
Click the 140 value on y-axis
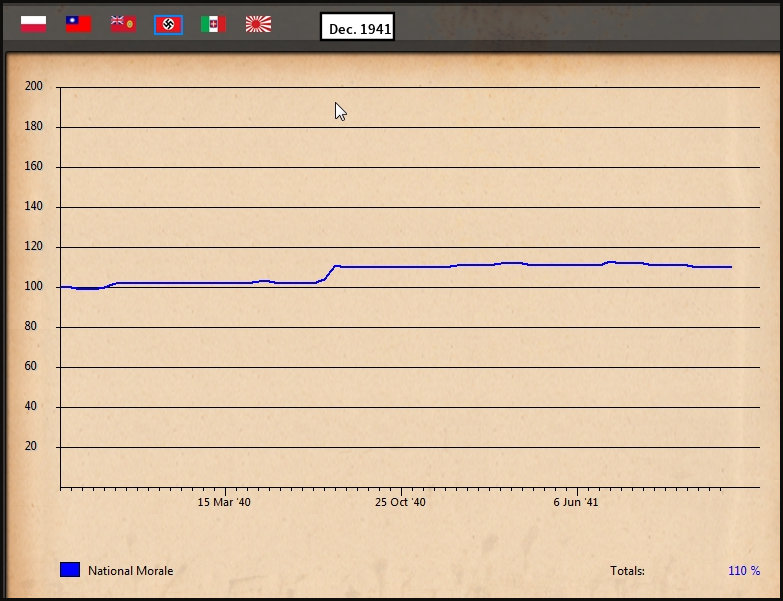(34, 207)
